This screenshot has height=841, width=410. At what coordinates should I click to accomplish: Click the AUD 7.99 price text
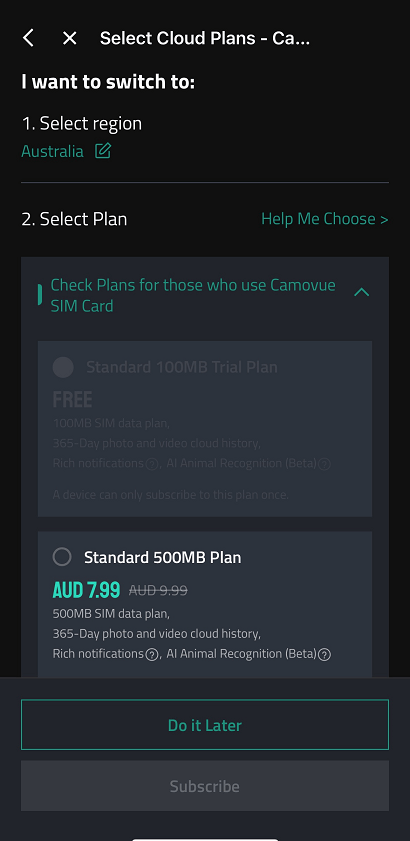click(x=86, y=590)
